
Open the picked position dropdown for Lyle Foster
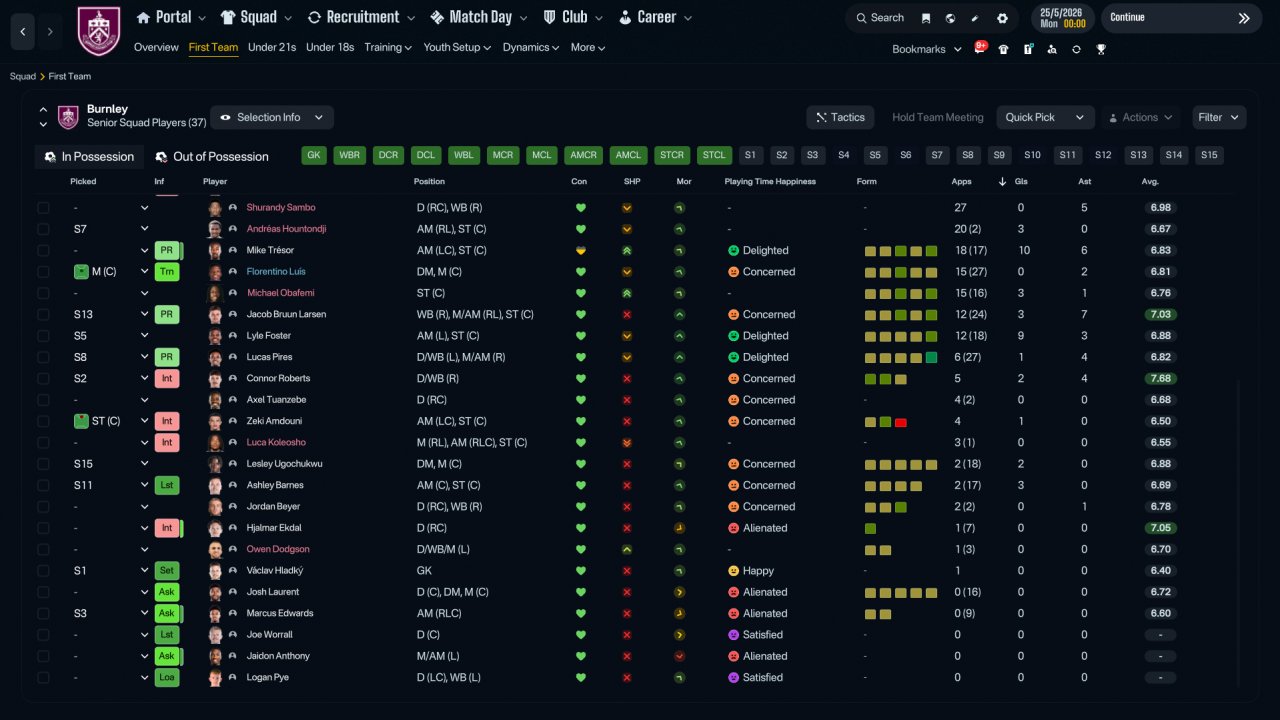pos(144,336)
